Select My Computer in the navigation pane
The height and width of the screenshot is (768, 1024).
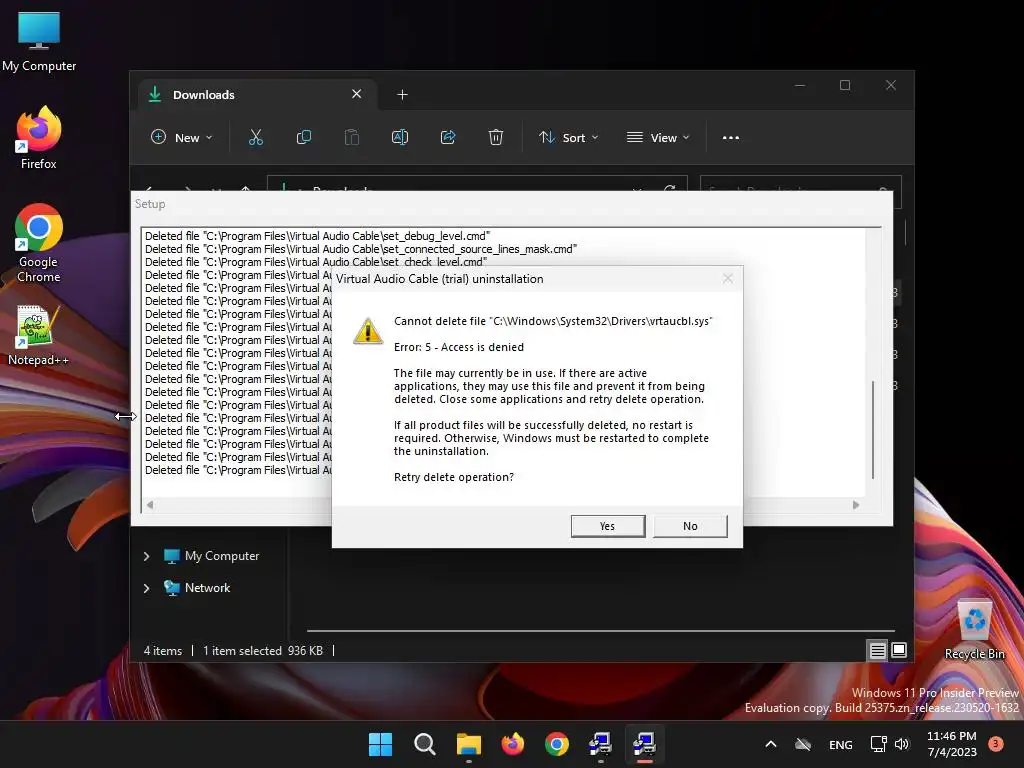[x=211, y=556]
